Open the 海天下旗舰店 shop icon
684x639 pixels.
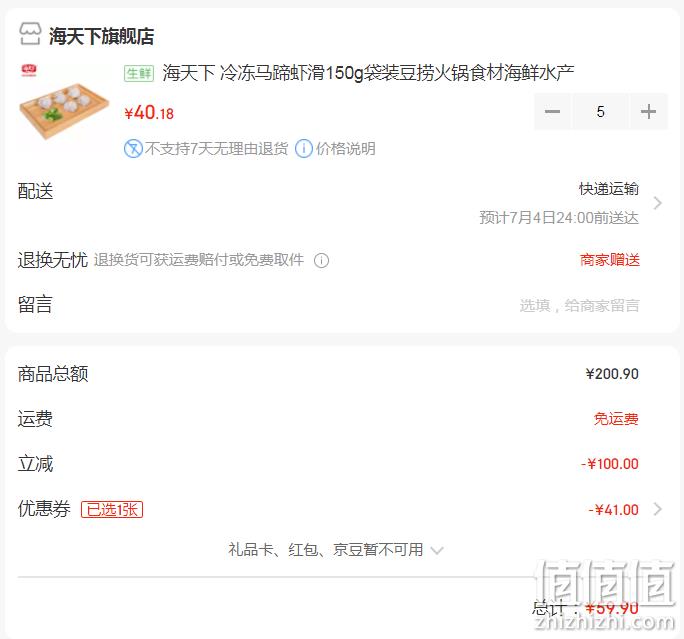coord(30,34)
